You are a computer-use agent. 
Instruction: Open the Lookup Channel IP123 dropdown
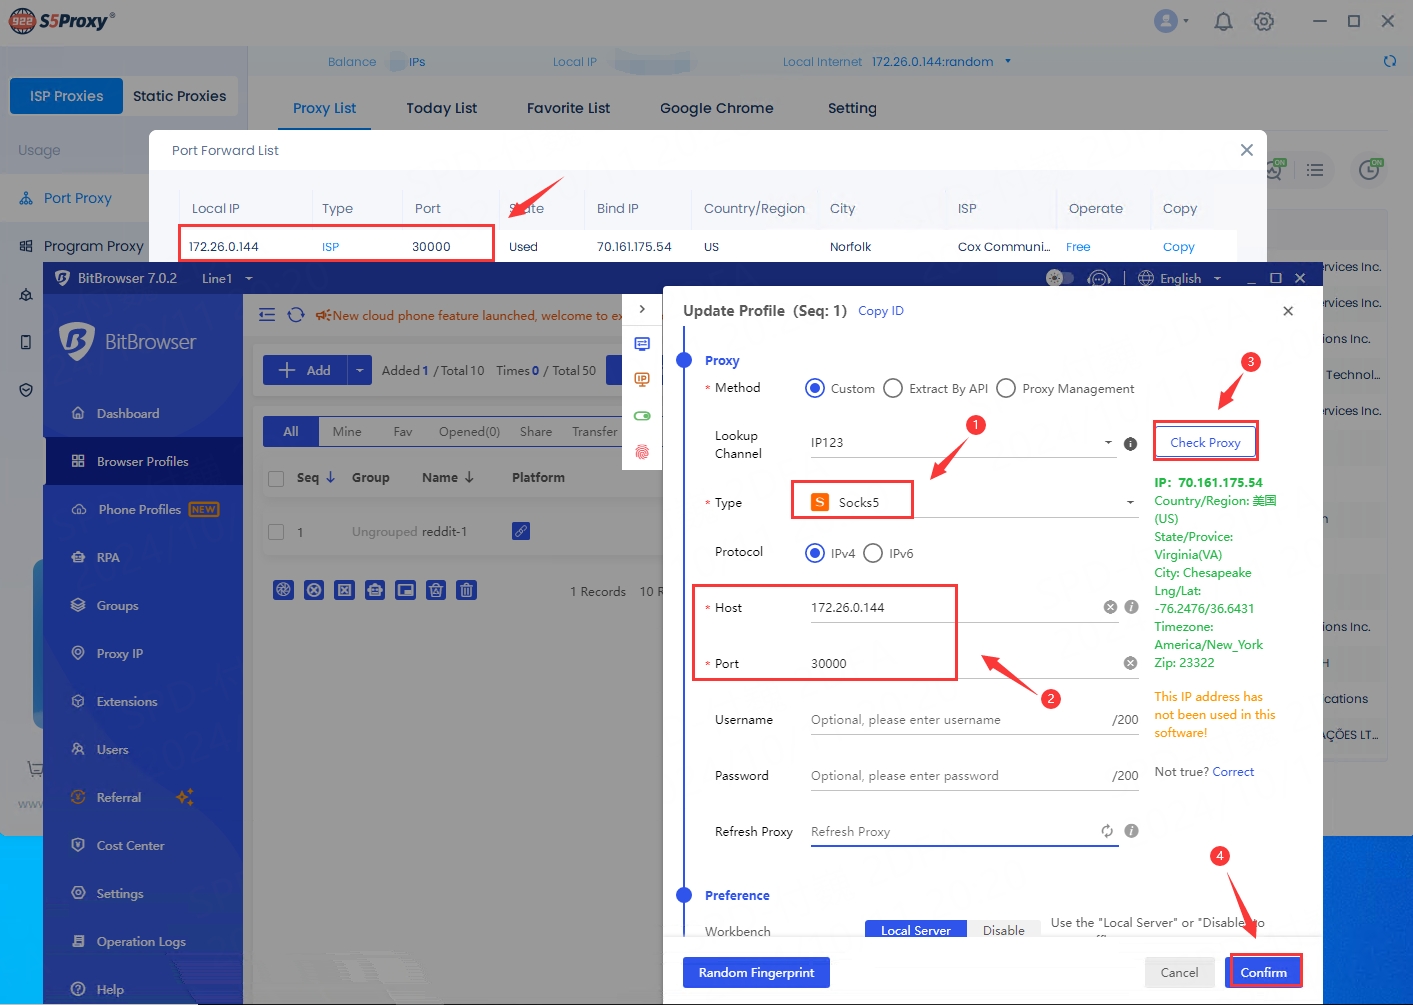click(1108, 442)
